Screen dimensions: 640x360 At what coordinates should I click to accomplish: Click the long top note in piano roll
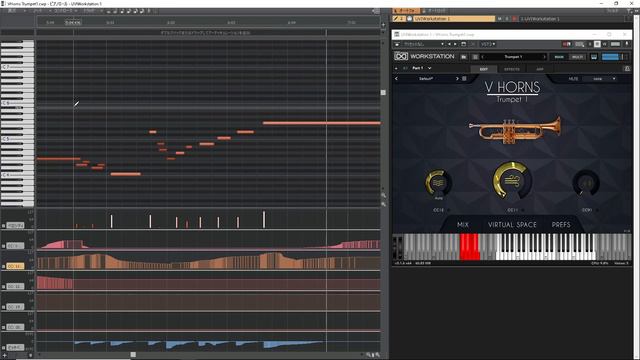pos(322,123)
